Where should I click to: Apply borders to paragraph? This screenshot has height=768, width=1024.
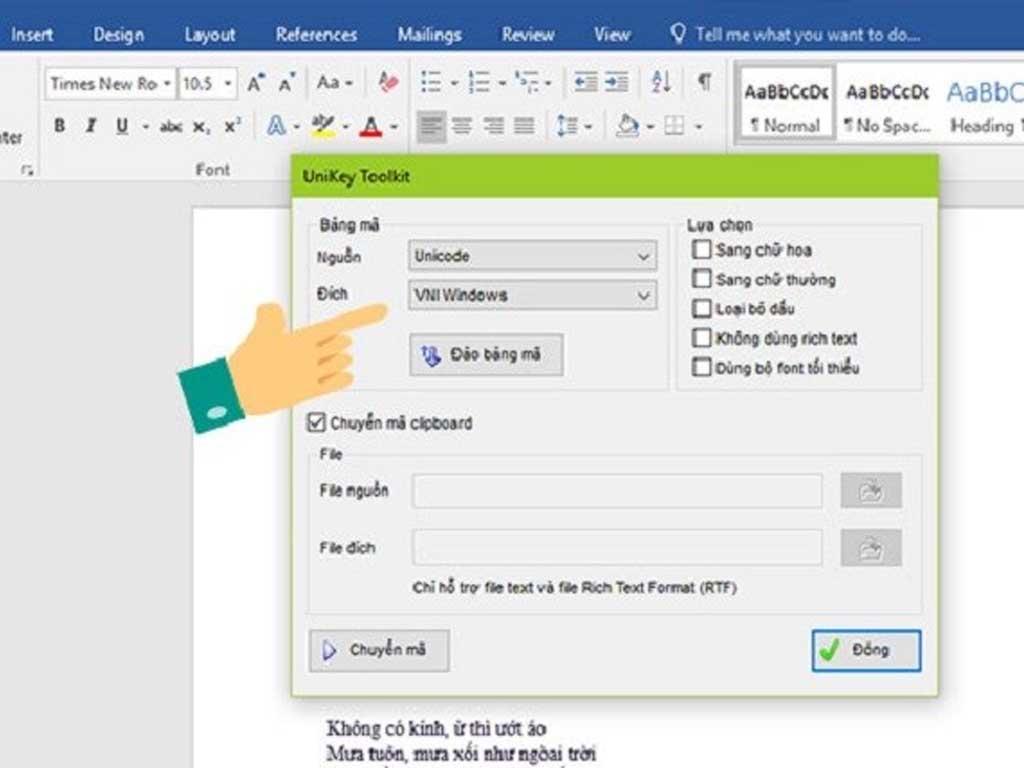click(x=674, y=125)
